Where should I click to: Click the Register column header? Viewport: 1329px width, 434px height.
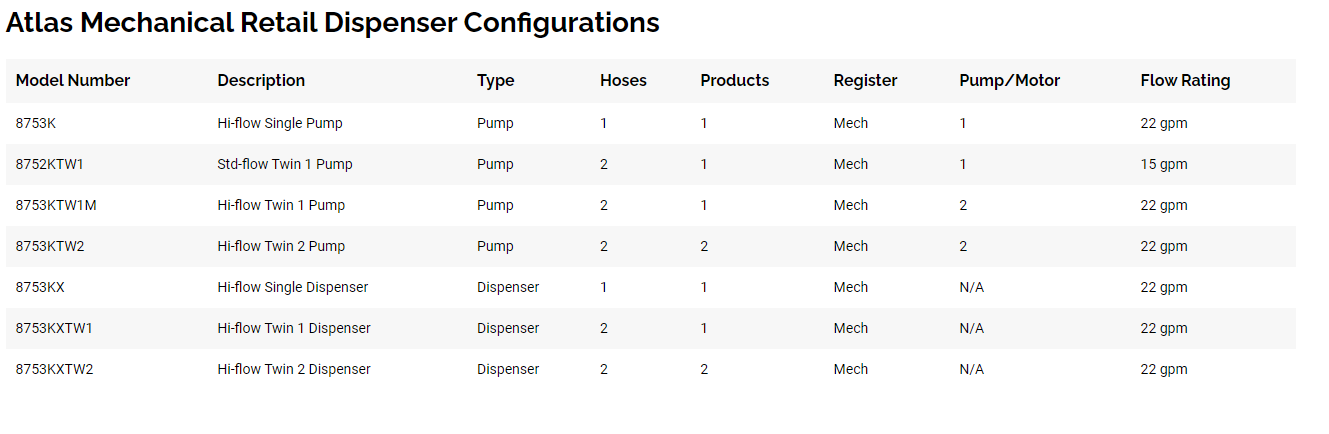[x=865, y=81]
